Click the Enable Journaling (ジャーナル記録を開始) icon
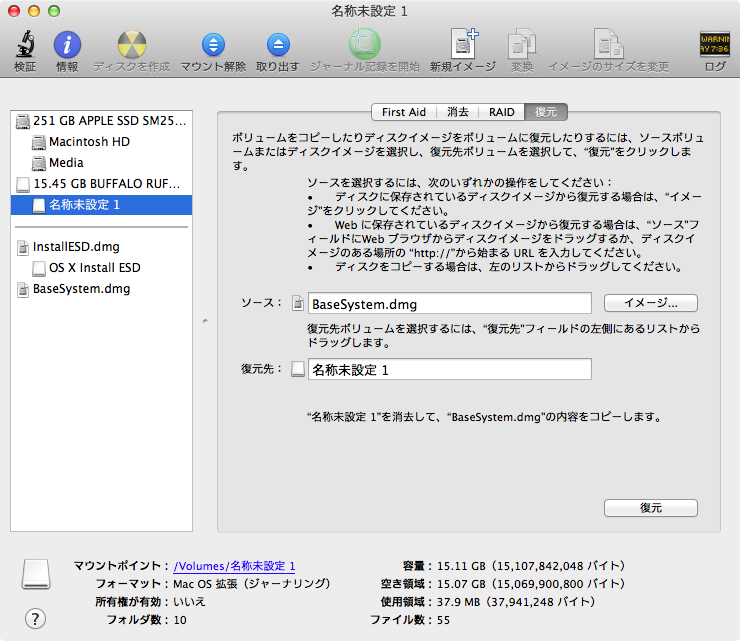The width and height of the screenshot is (740, 641). [364, 44]
